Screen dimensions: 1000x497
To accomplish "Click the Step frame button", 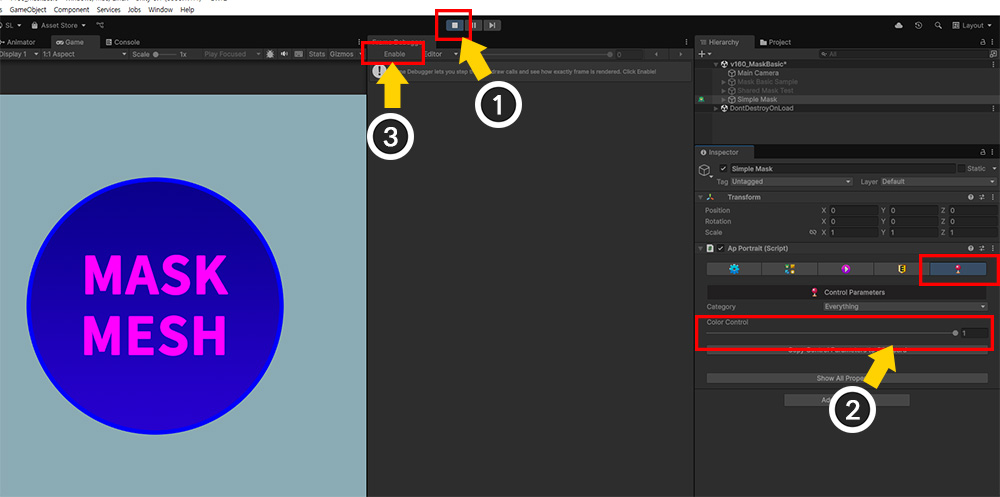I will click(492, 26).
